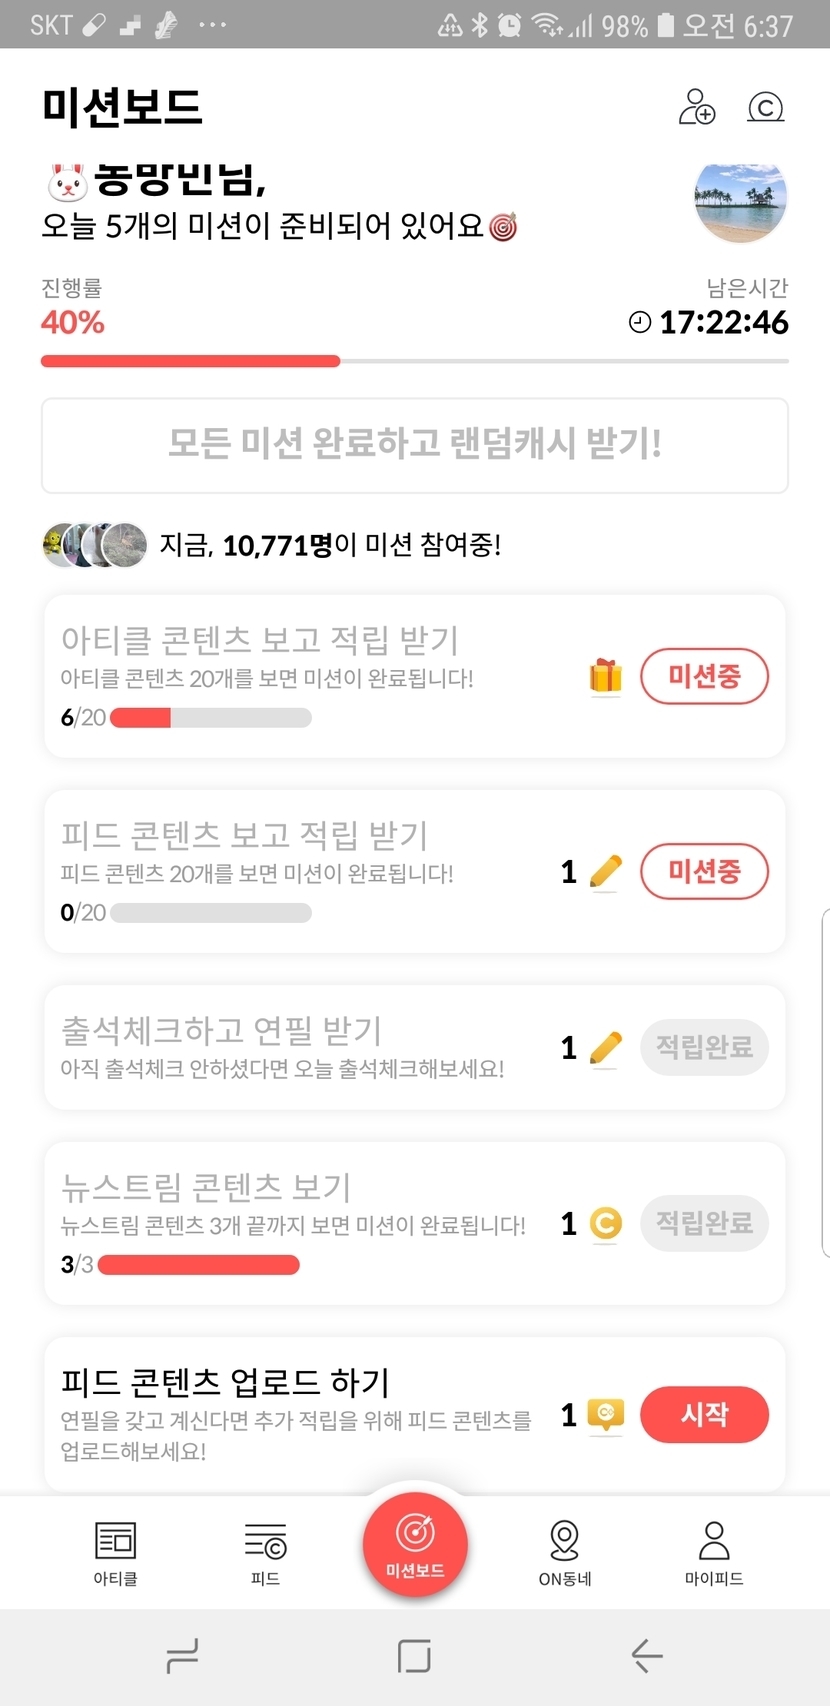Tap the yellow chat coin icon on upload mission
Screen dimensions: 830x1706
point(605,1415)
